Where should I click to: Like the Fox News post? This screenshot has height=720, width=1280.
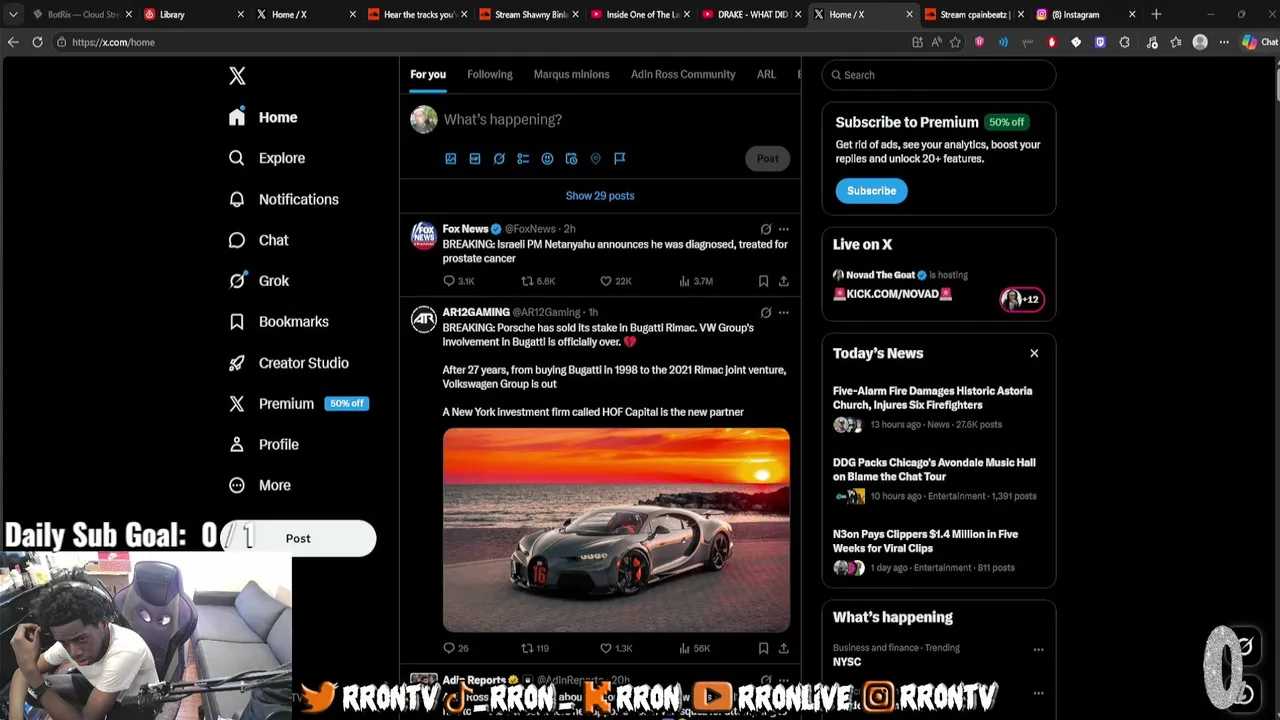(x=615, y=281)
